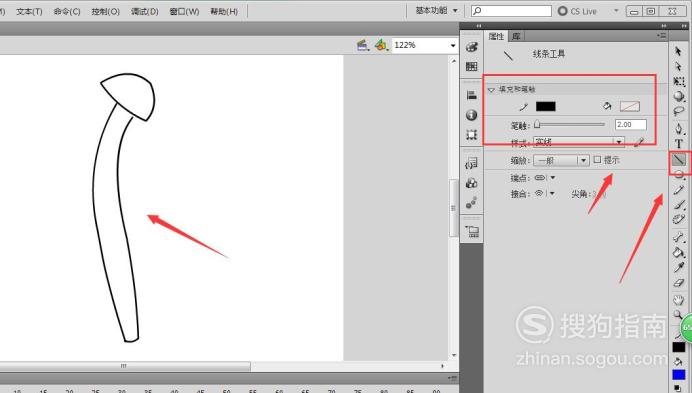Viewport: 692px width, 393px height.
Task: Open the 调试(D) menu
Action: click(145, 11)
